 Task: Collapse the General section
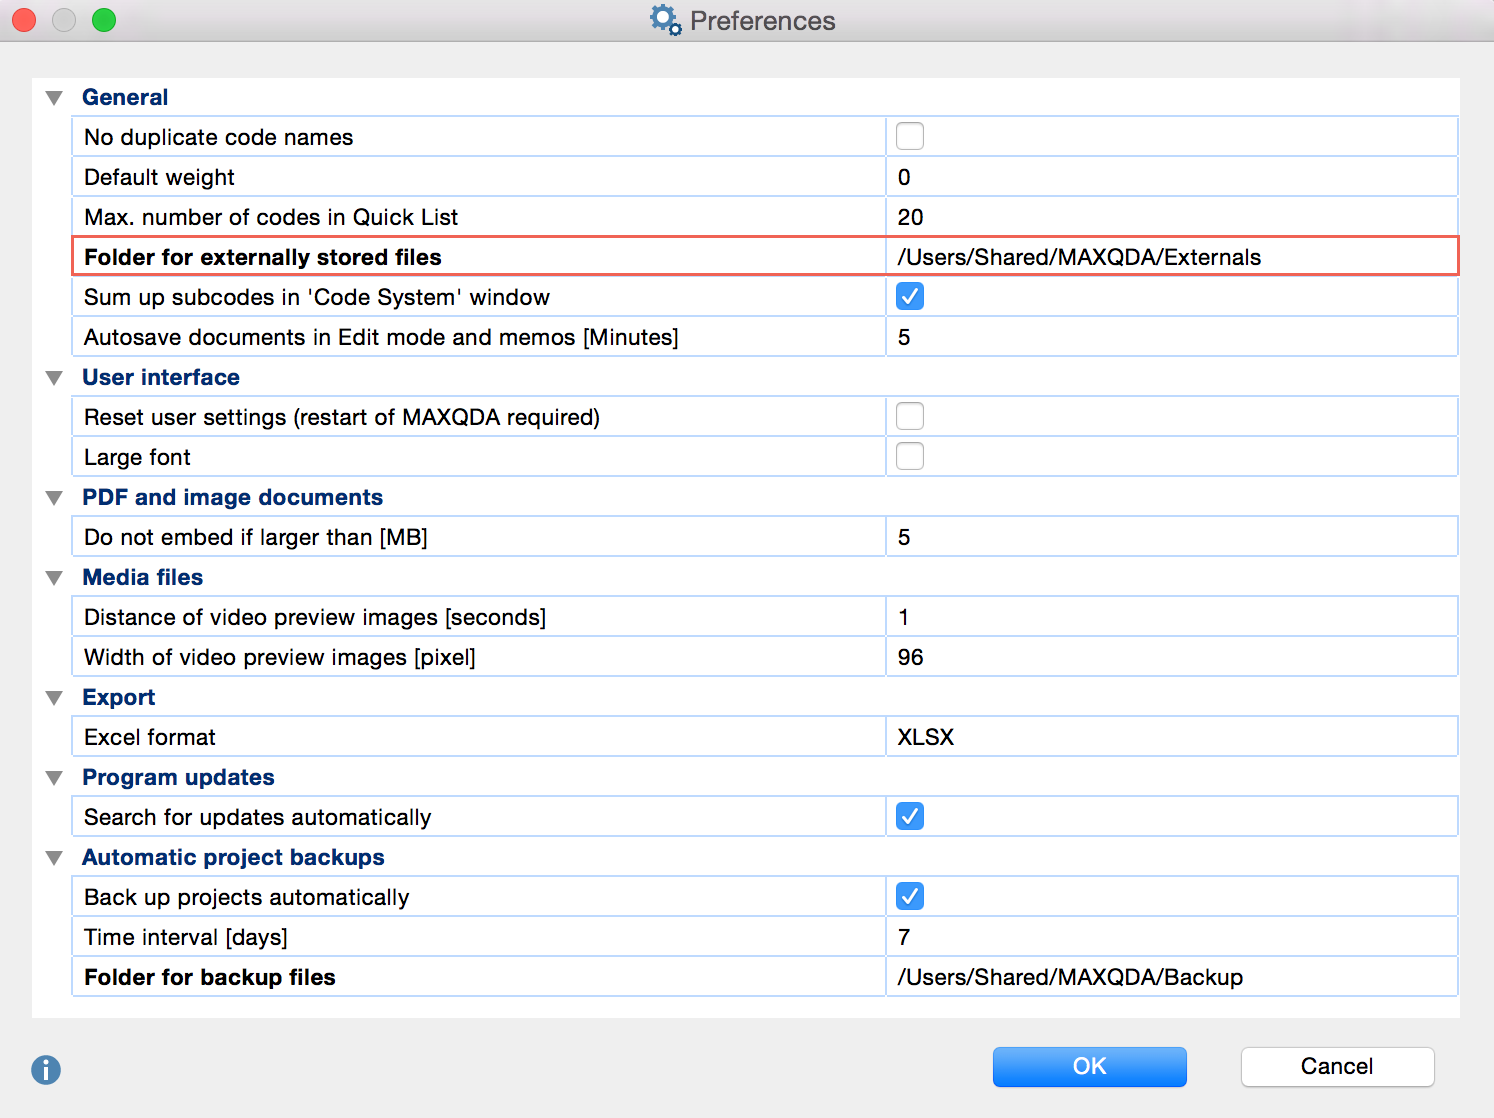pos(54,98)
